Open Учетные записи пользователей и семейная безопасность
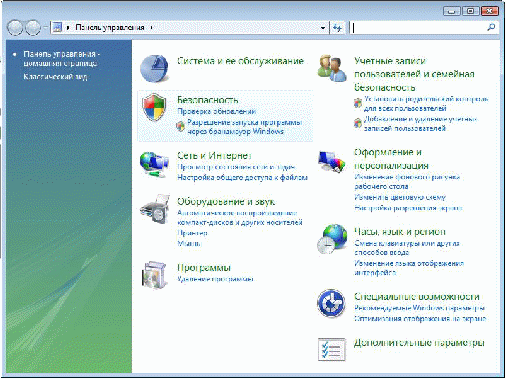 pos(414,74)
